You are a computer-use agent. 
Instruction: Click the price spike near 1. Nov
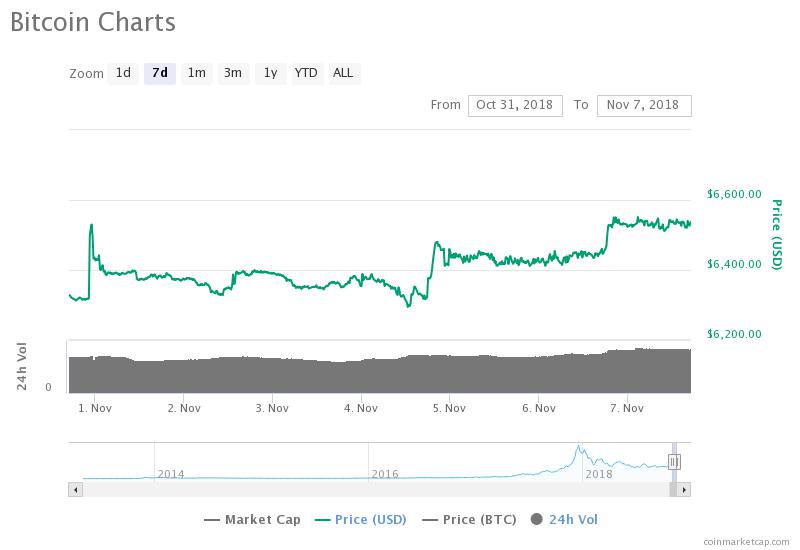tap(91, 227)
